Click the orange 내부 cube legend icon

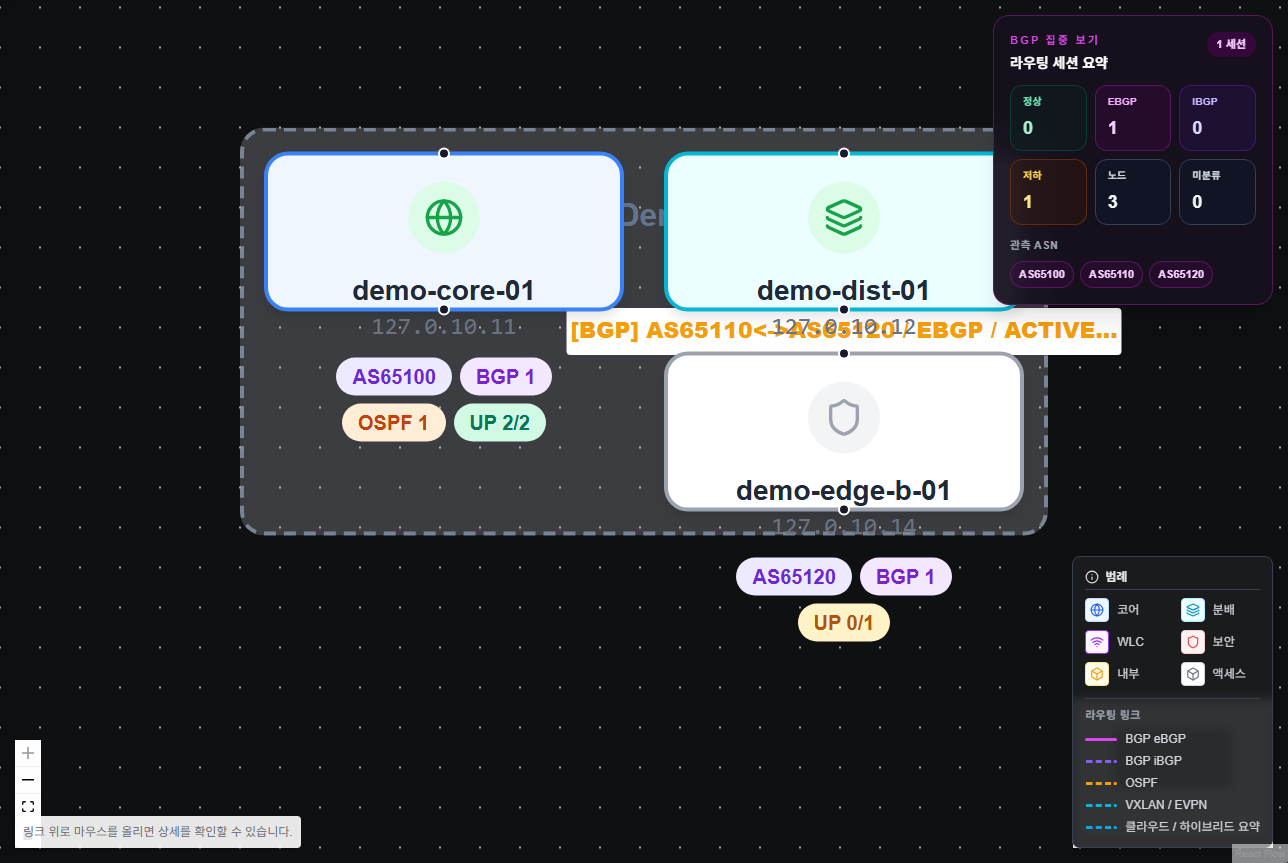[x=1097, y=674]
